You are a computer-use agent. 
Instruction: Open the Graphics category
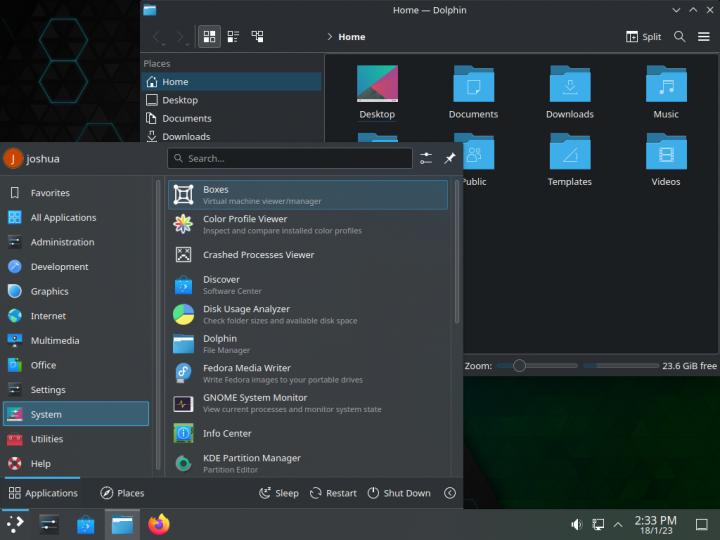click(x=76, y=291)
